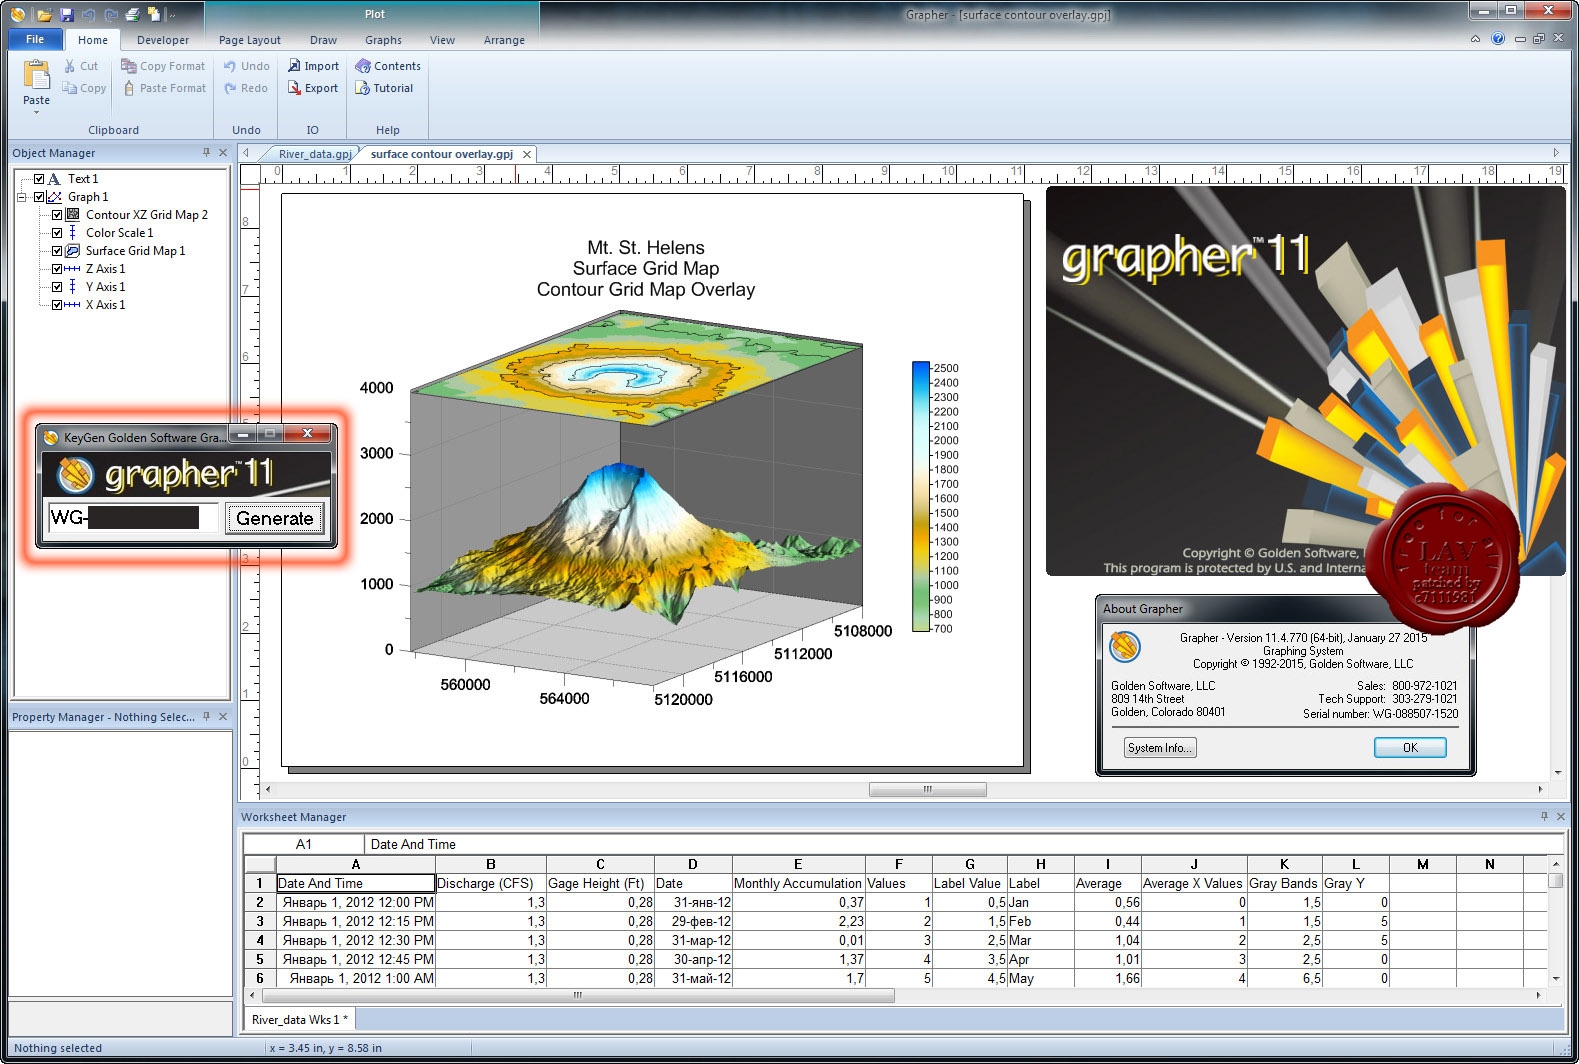Select the Contour XZ Grid Map 2 icon
This screenshot has height=1064, width=1579.
[73, 215]
